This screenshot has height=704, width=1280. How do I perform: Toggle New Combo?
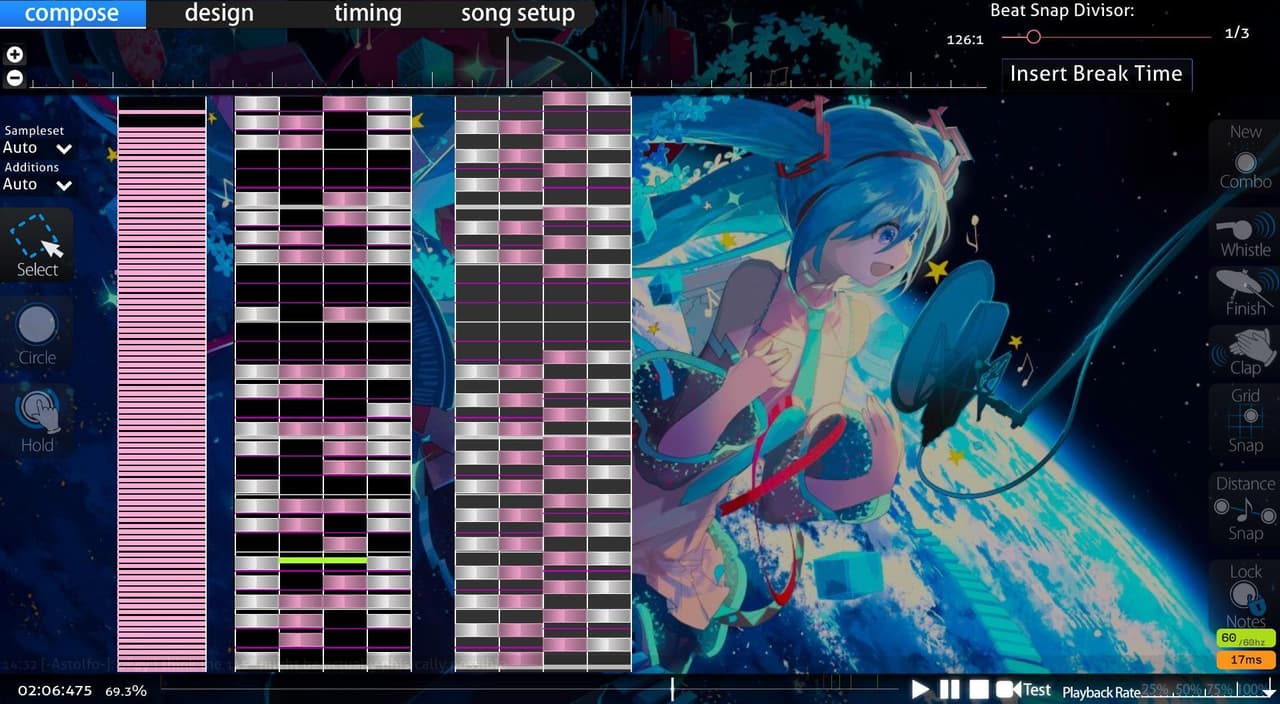[x=1245, y=156]
